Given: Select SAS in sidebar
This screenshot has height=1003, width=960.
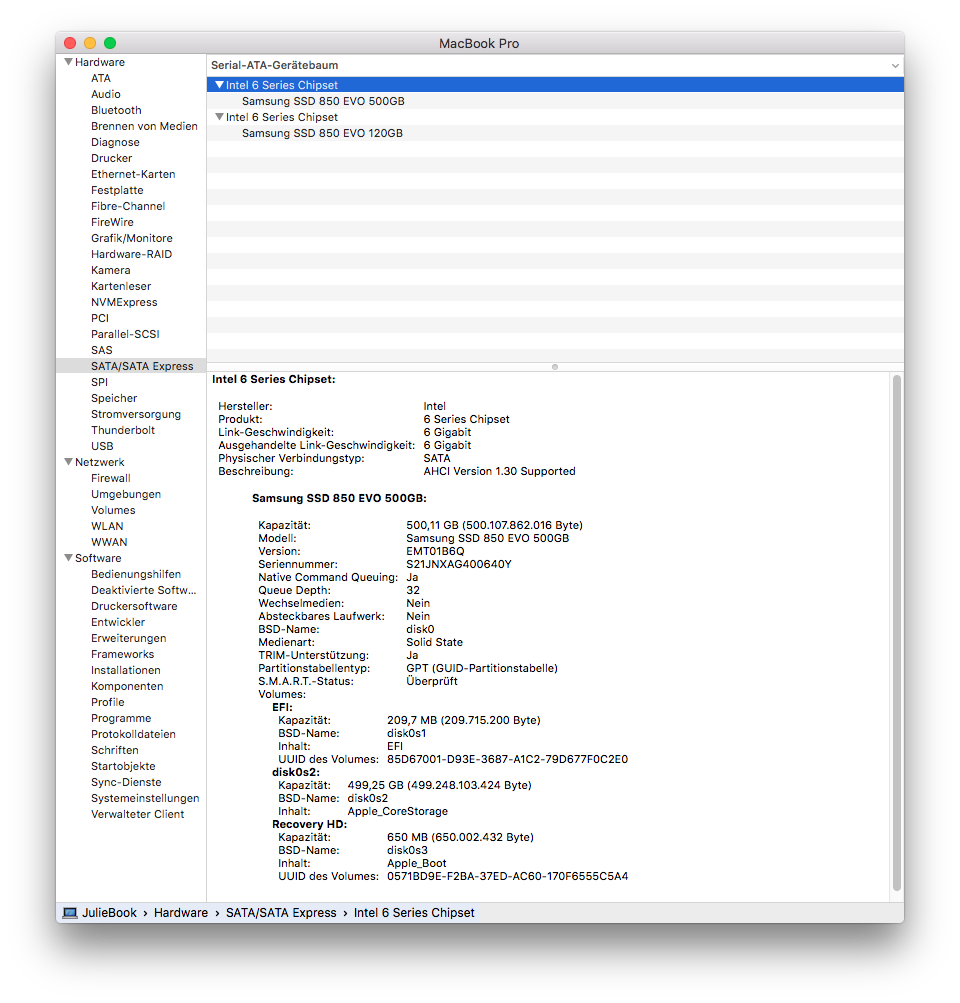Looking at the screenshot, I should tap(102, 350).
